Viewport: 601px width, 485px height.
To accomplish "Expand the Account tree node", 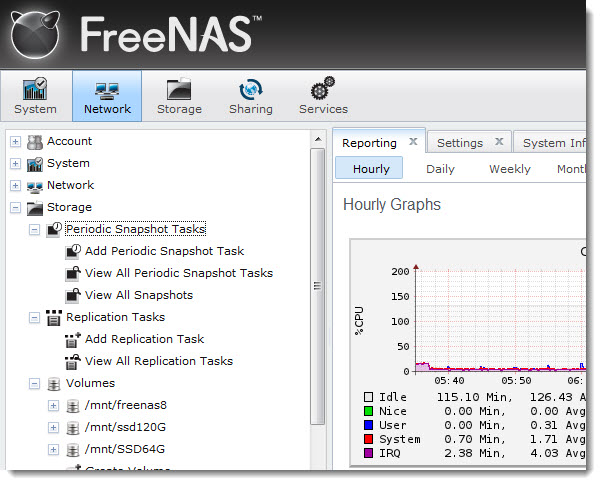I will (15, 142).
